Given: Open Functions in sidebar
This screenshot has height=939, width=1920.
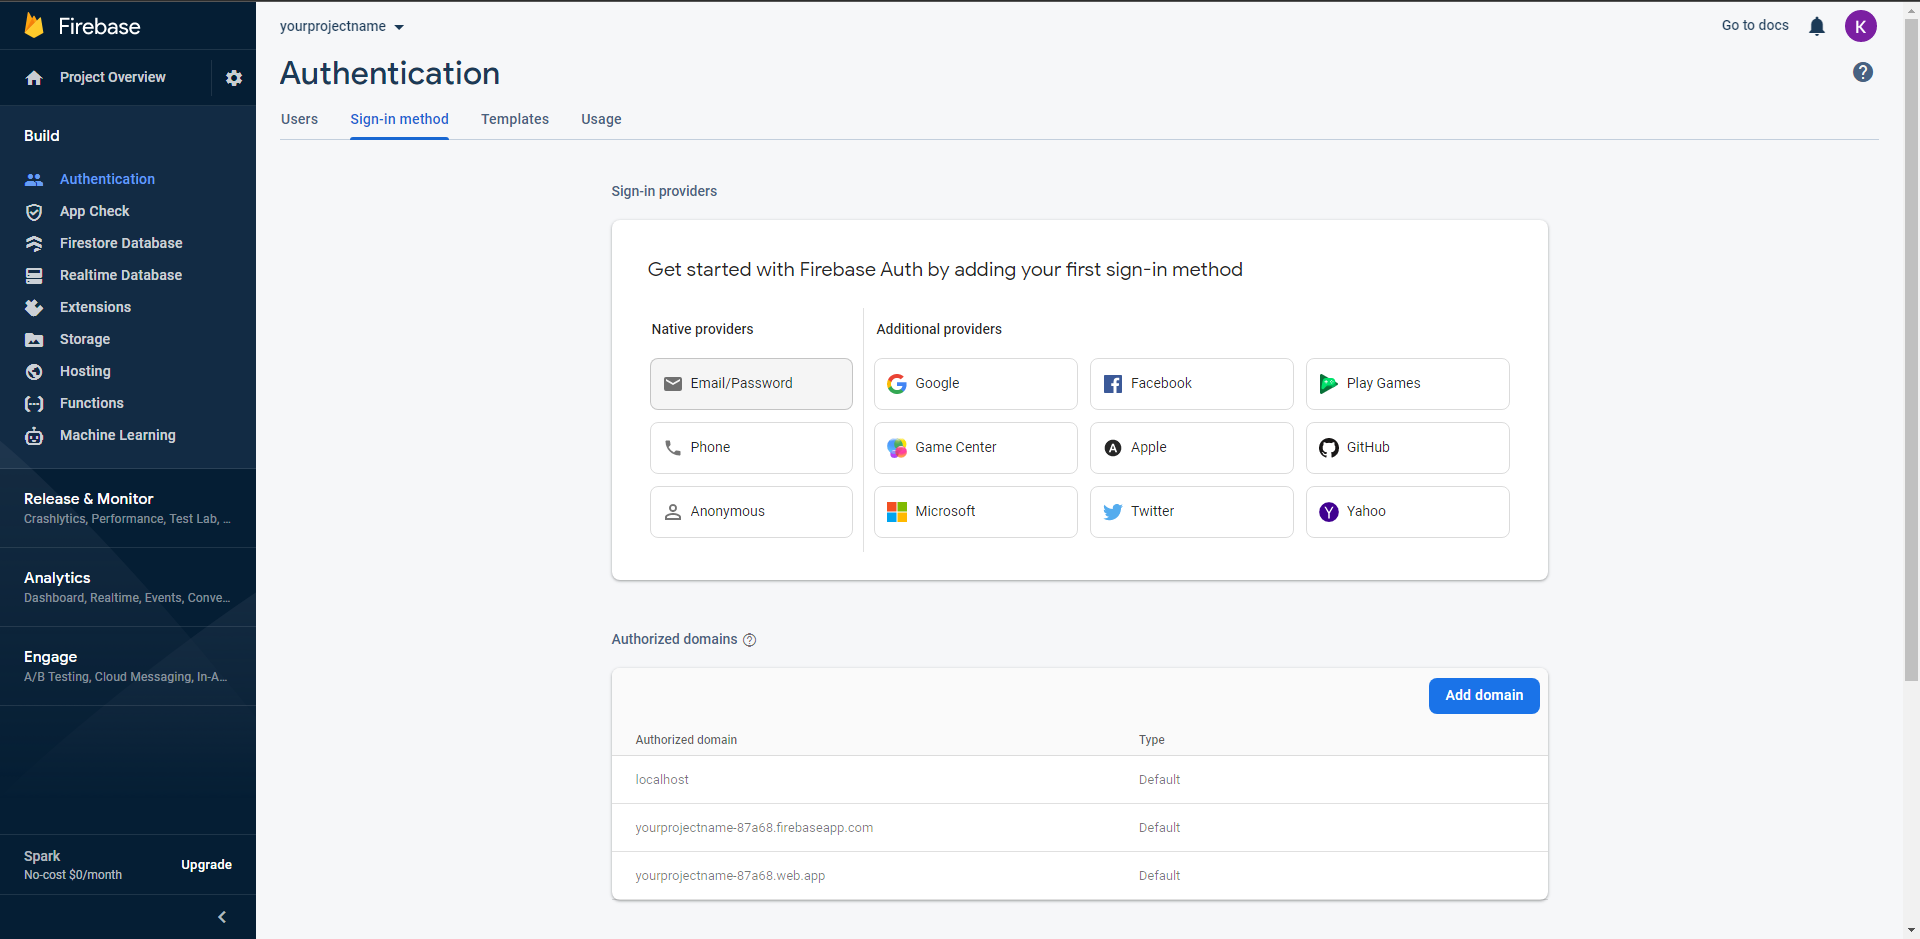Looking at the screenshot, I should click(92, 403).
